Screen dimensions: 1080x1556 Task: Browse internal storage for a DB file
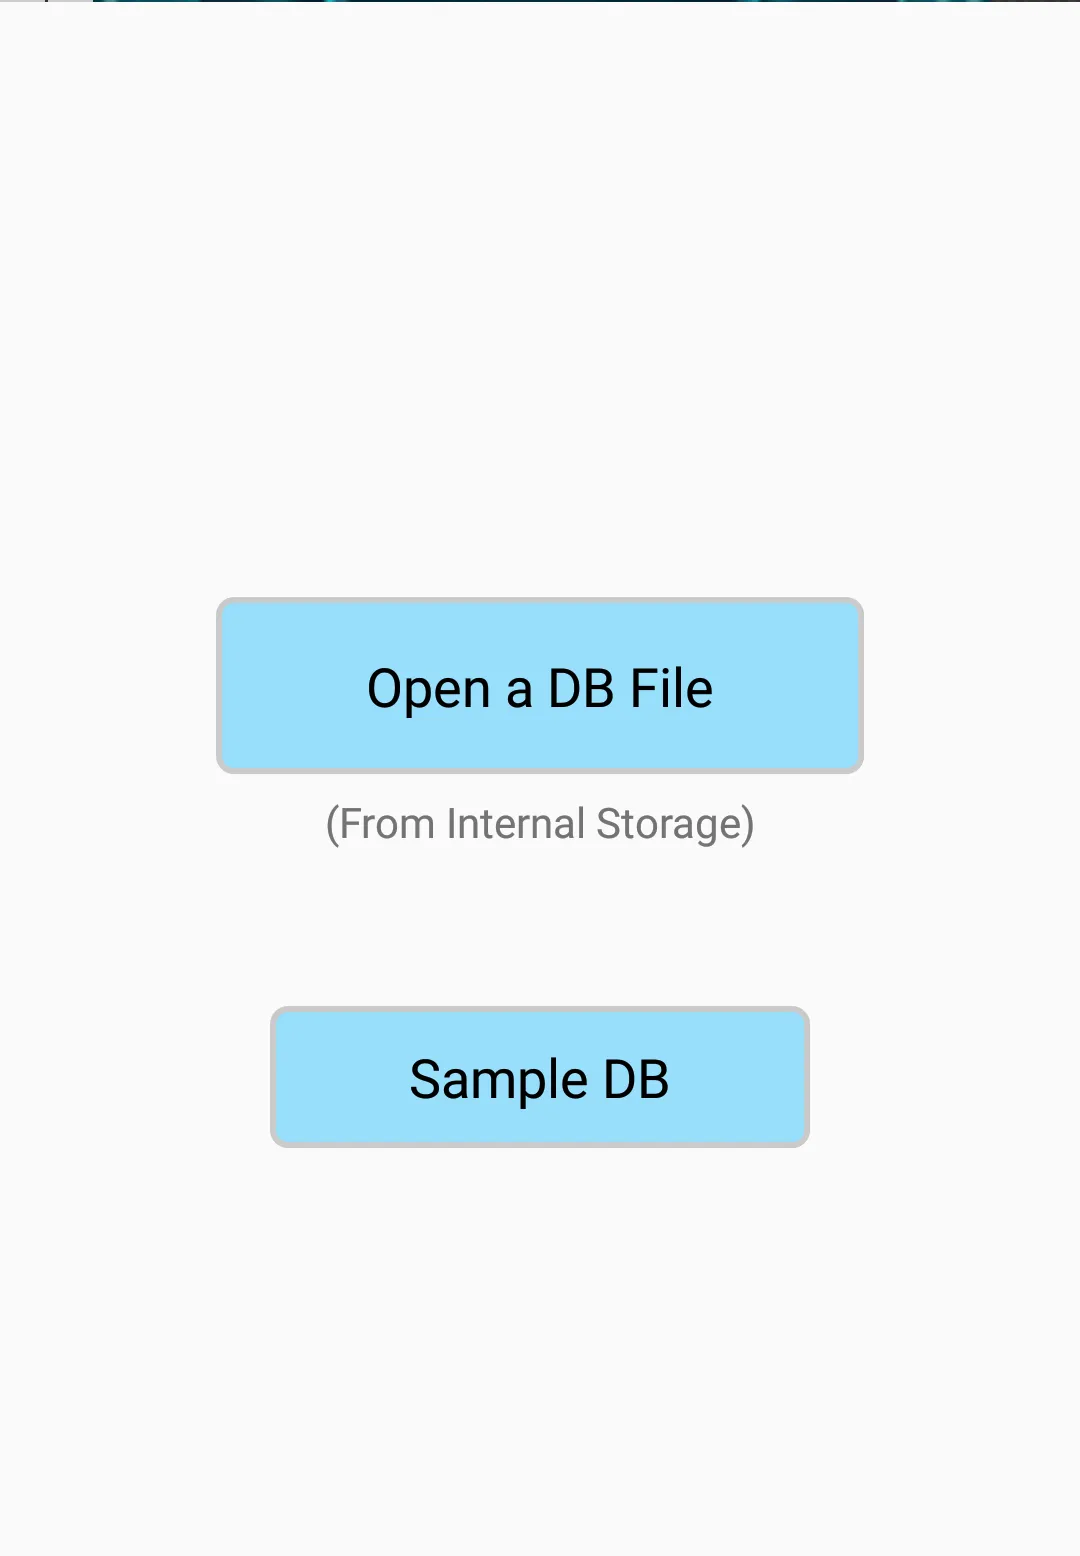coord(540,686)
